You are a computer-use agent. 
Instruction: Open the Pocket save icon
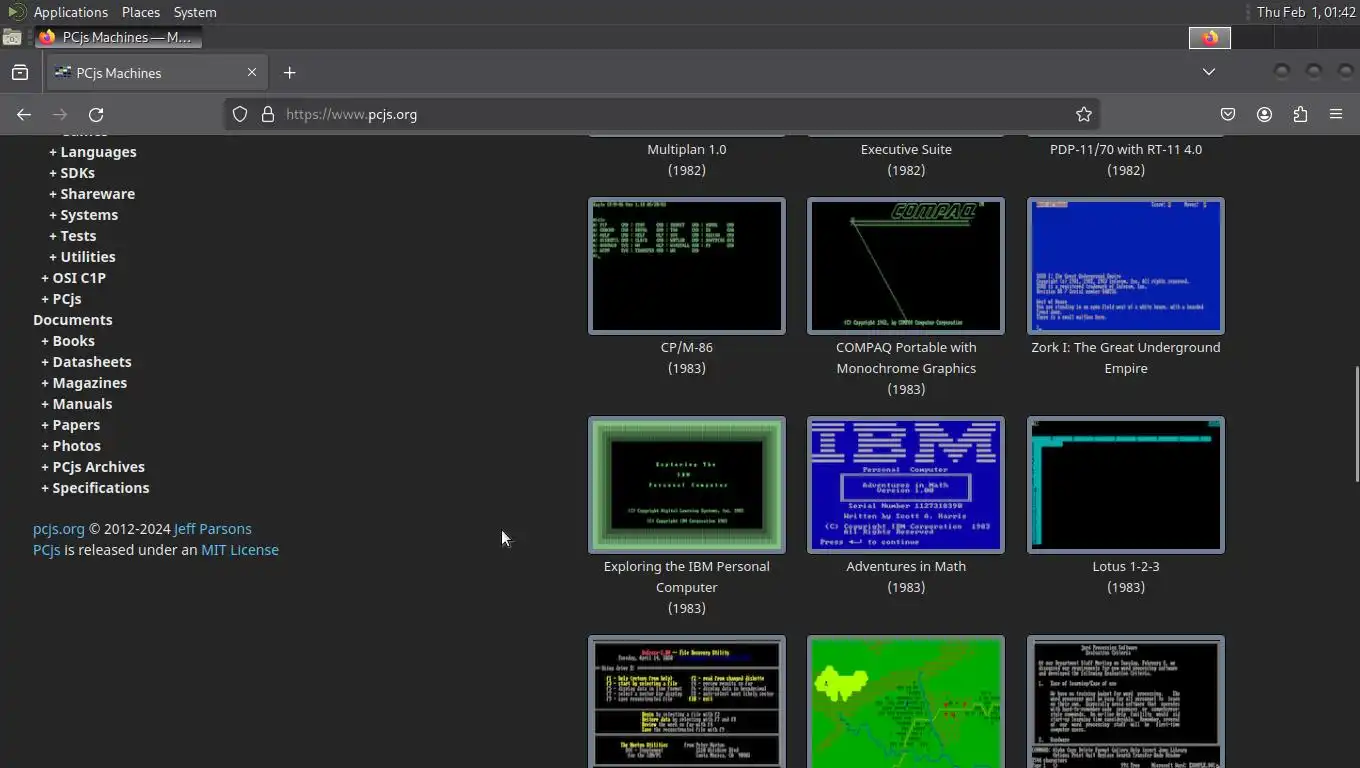tap(1228, 114)
